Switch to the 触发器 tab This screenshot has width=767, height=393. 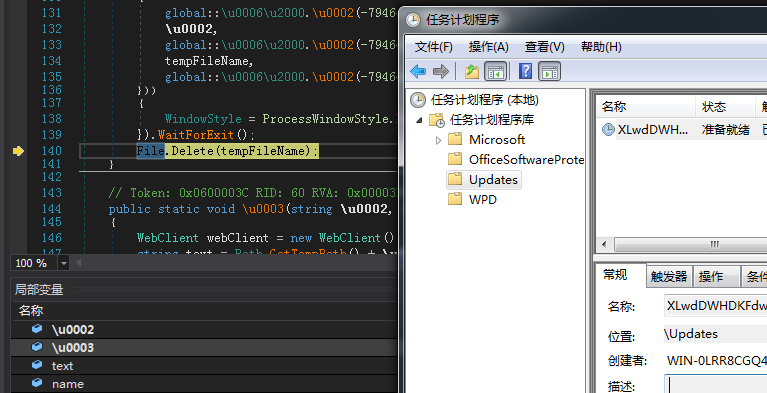pos(669,277)
